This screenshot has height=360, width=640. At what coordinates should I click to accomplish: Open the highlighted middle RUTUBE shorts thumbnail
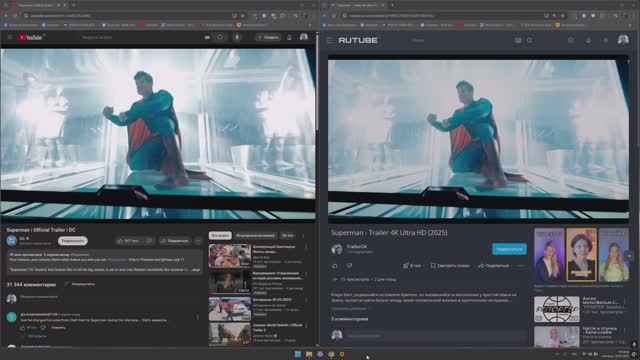582,255
